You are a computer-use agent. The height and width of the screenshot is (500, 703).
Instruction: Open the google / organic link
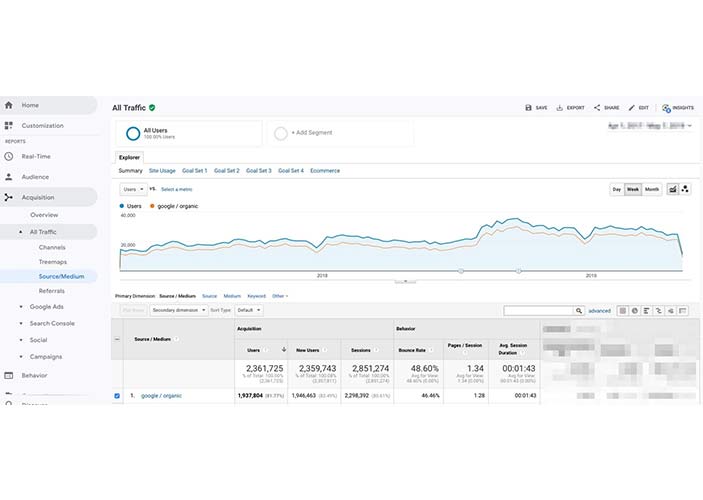(x=161, y=396)
